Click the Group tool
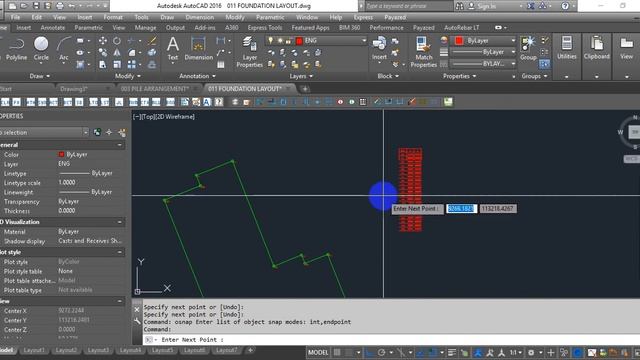 tap(528, 49)
